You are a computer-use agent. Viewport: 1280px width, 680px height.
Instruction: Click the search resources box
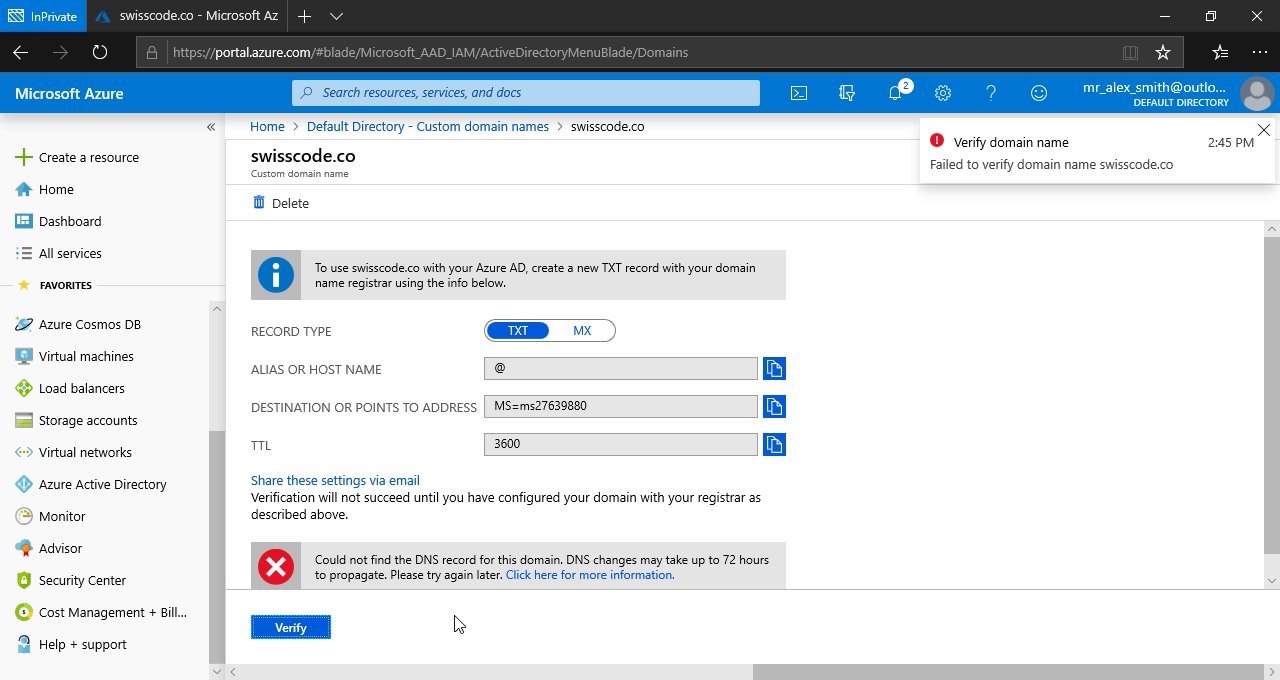coord(526,93)
